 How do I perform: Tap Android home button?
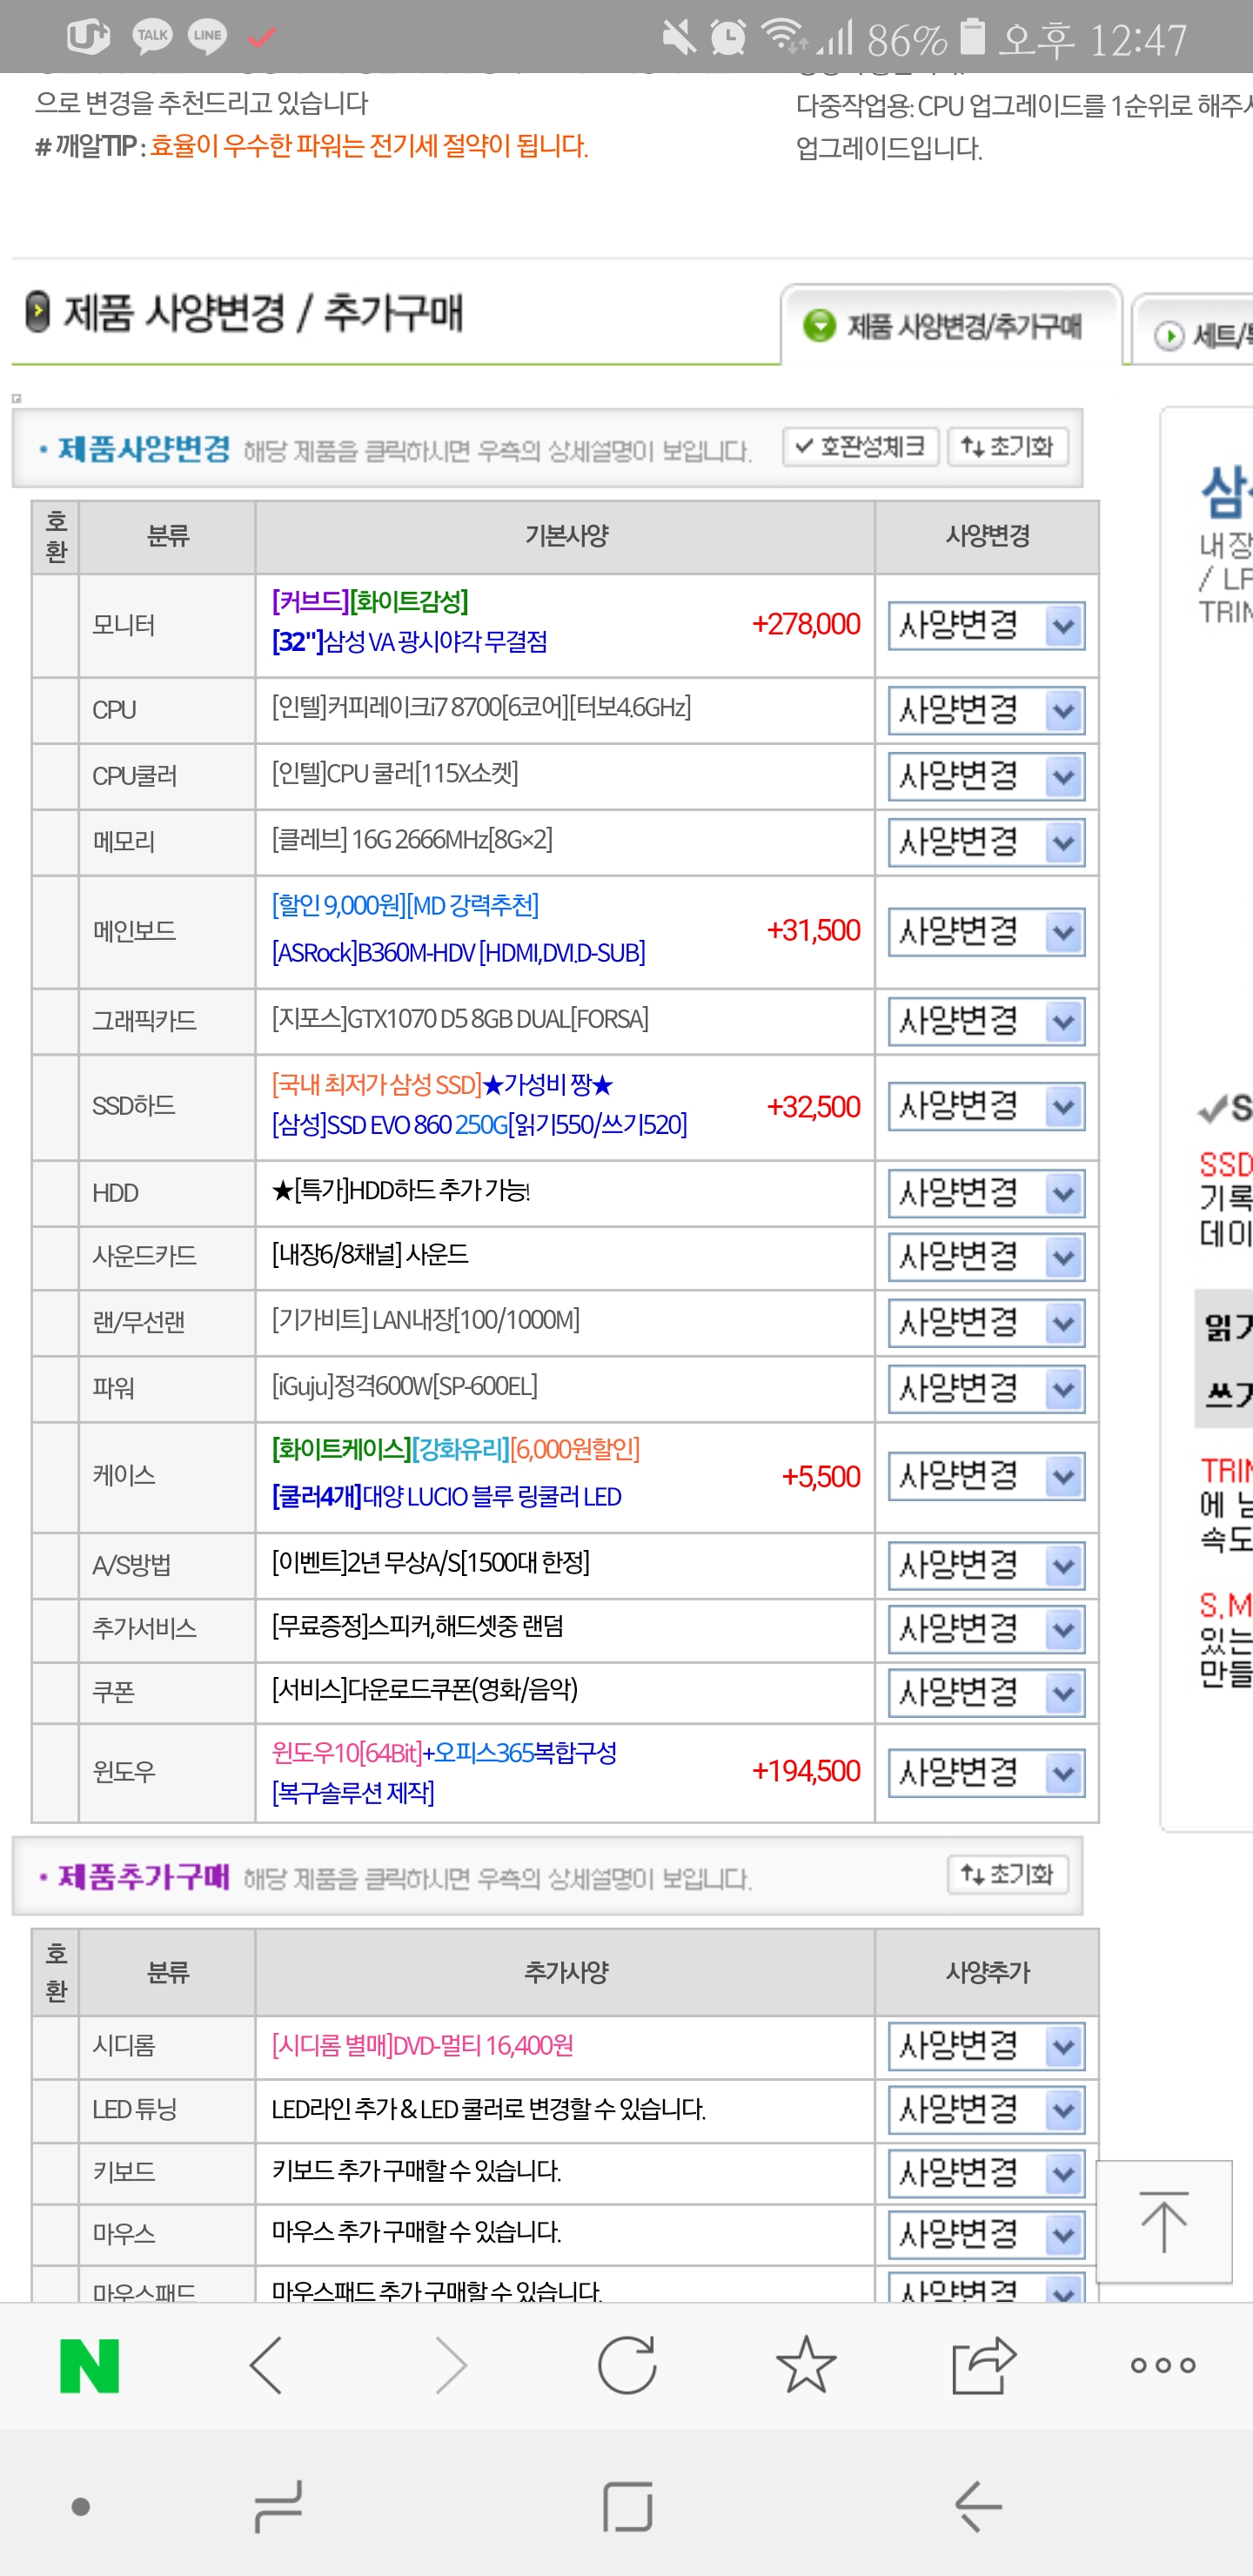coord(627,2506)
